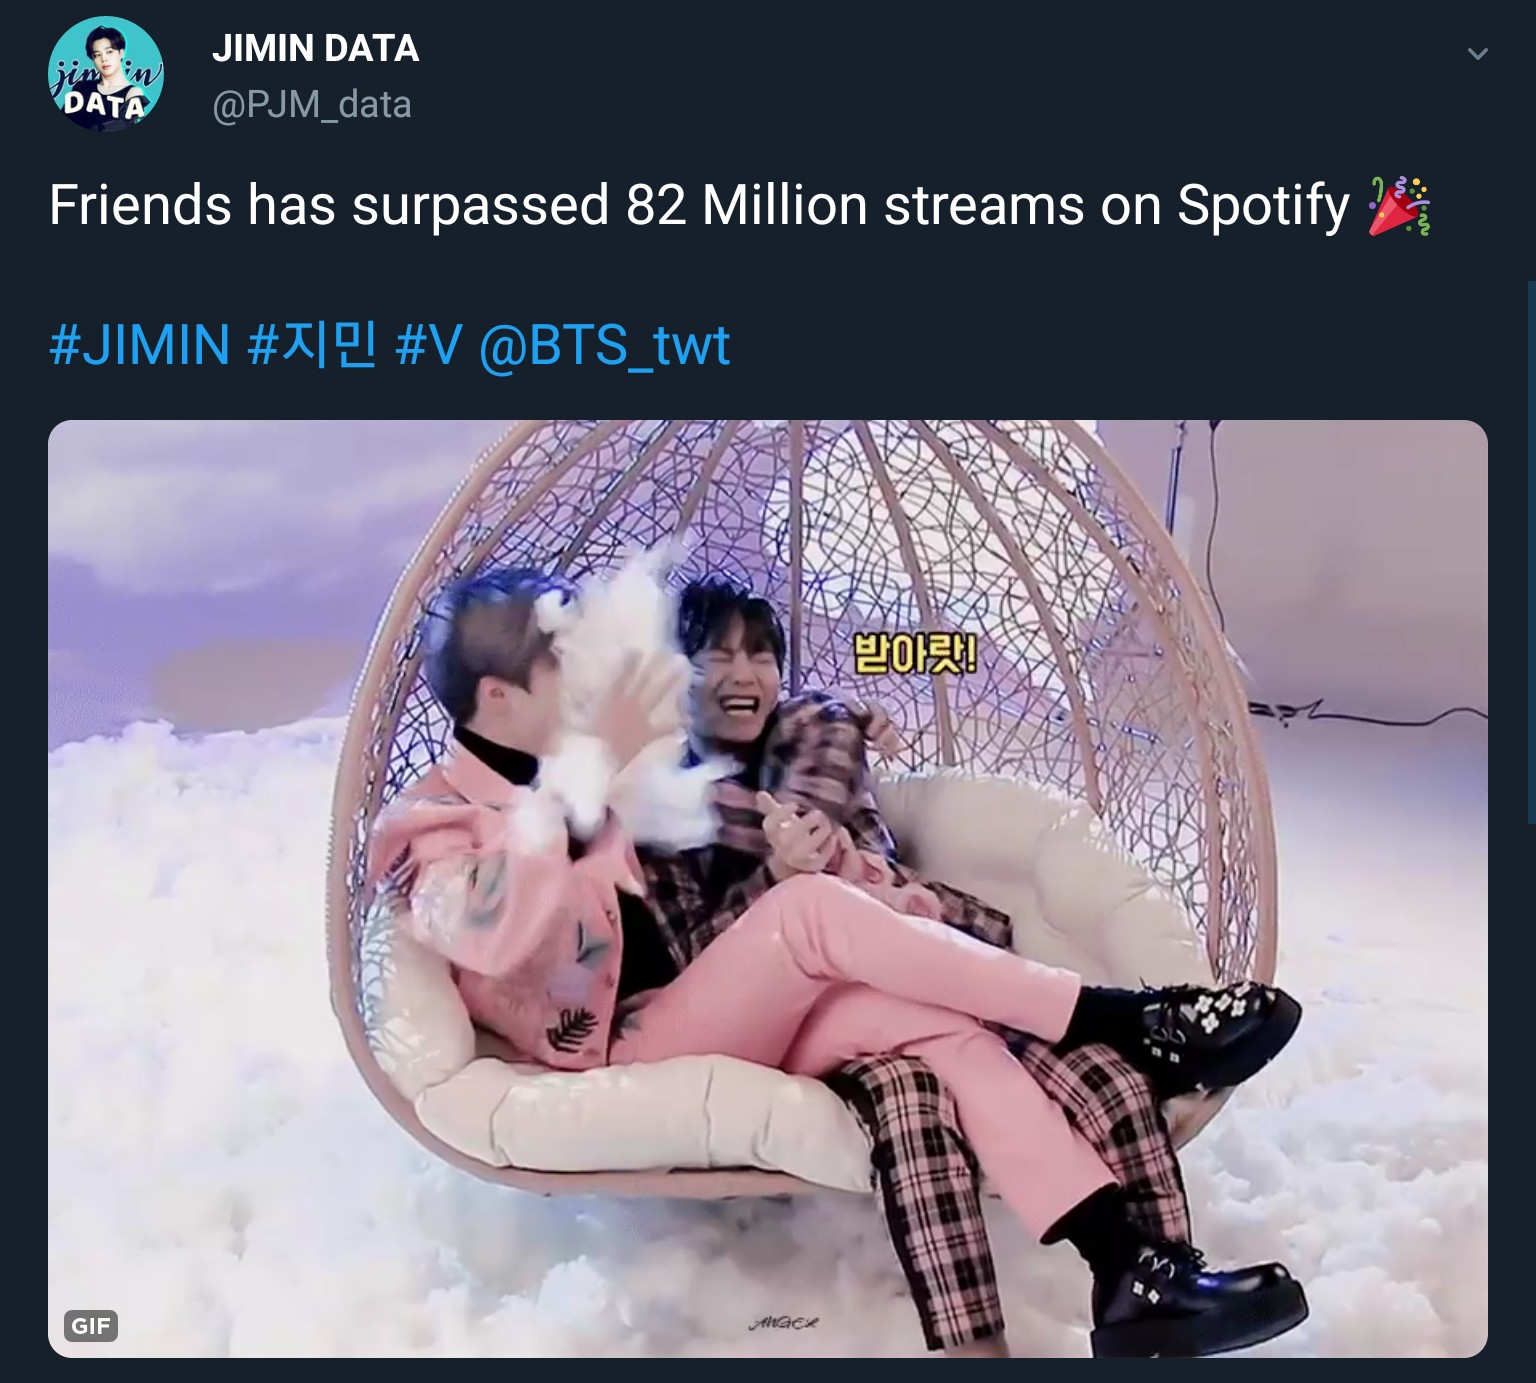Open the @PJM_data handle
Viewport: 1536px width, 1383px height.
coord(311,104)
